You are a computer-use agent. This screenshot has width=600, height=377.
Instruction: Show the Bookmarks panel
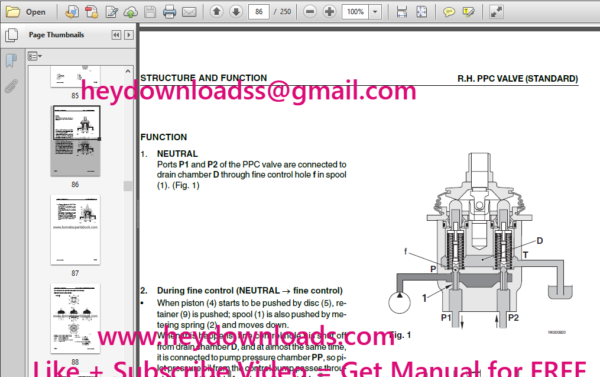point(11,60)
